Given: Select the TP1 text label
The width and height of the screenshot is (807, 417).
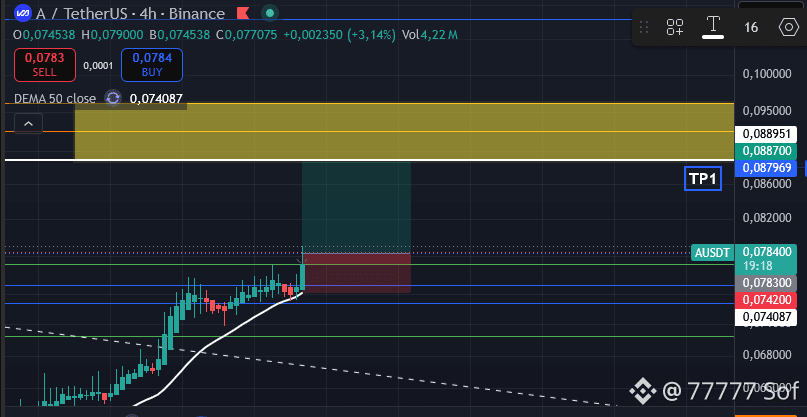Looking at the screenshot, I should 703,179.
